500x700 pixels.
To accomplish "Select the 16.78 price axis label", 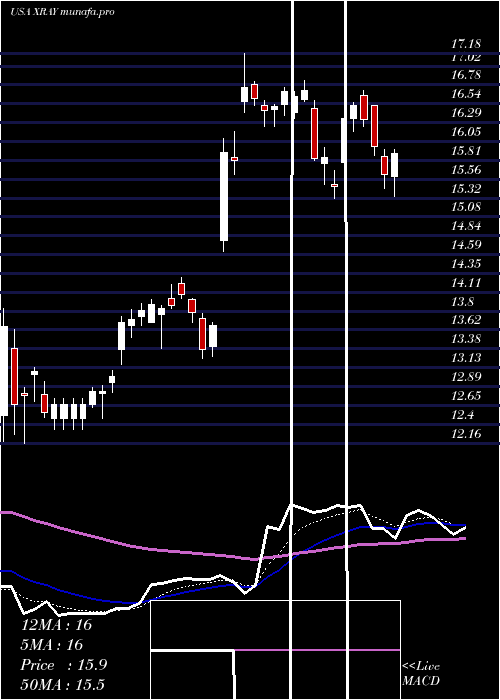I will point(466,74).
